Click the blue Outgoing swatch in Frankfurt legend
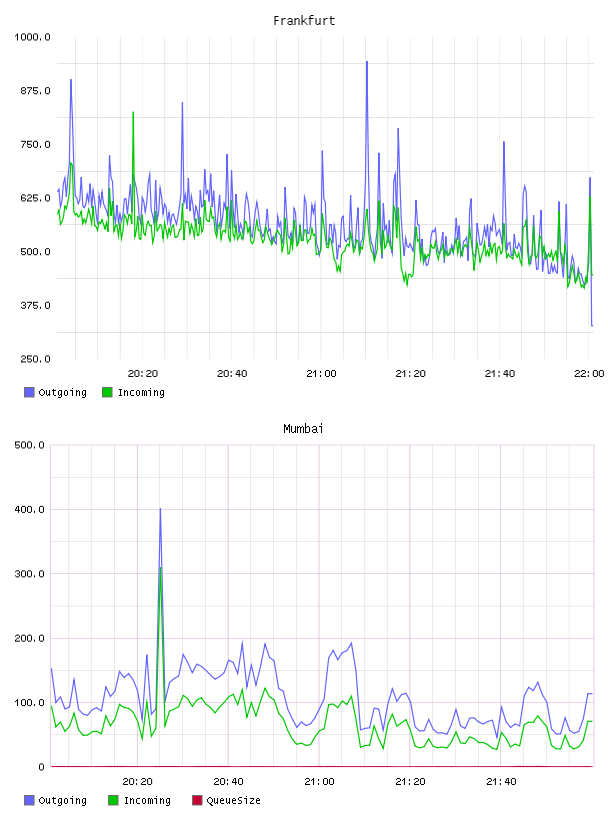This screenshot has width=608, height=816. pyautogui.click(x=29, y=392)
